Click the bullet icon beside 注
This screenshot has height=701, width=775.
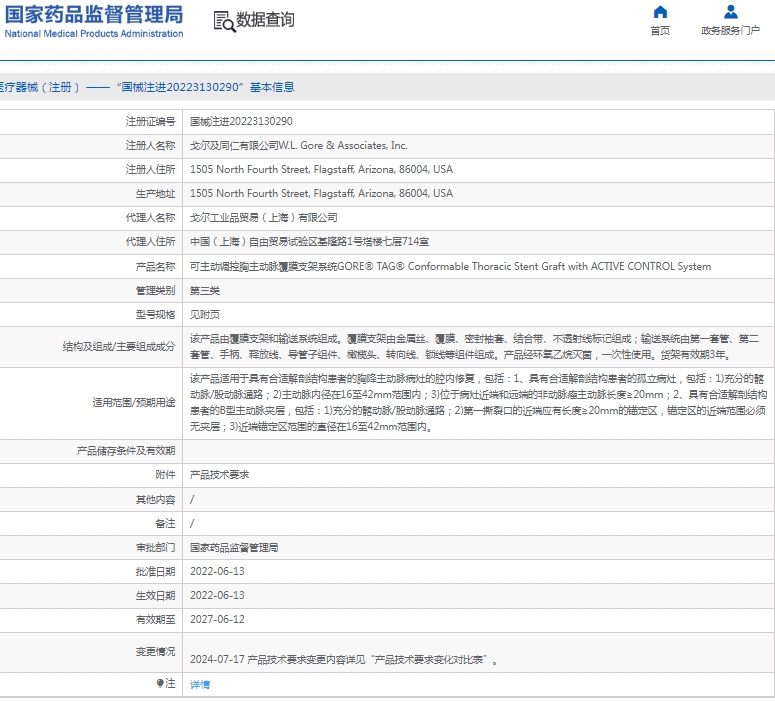160,683
